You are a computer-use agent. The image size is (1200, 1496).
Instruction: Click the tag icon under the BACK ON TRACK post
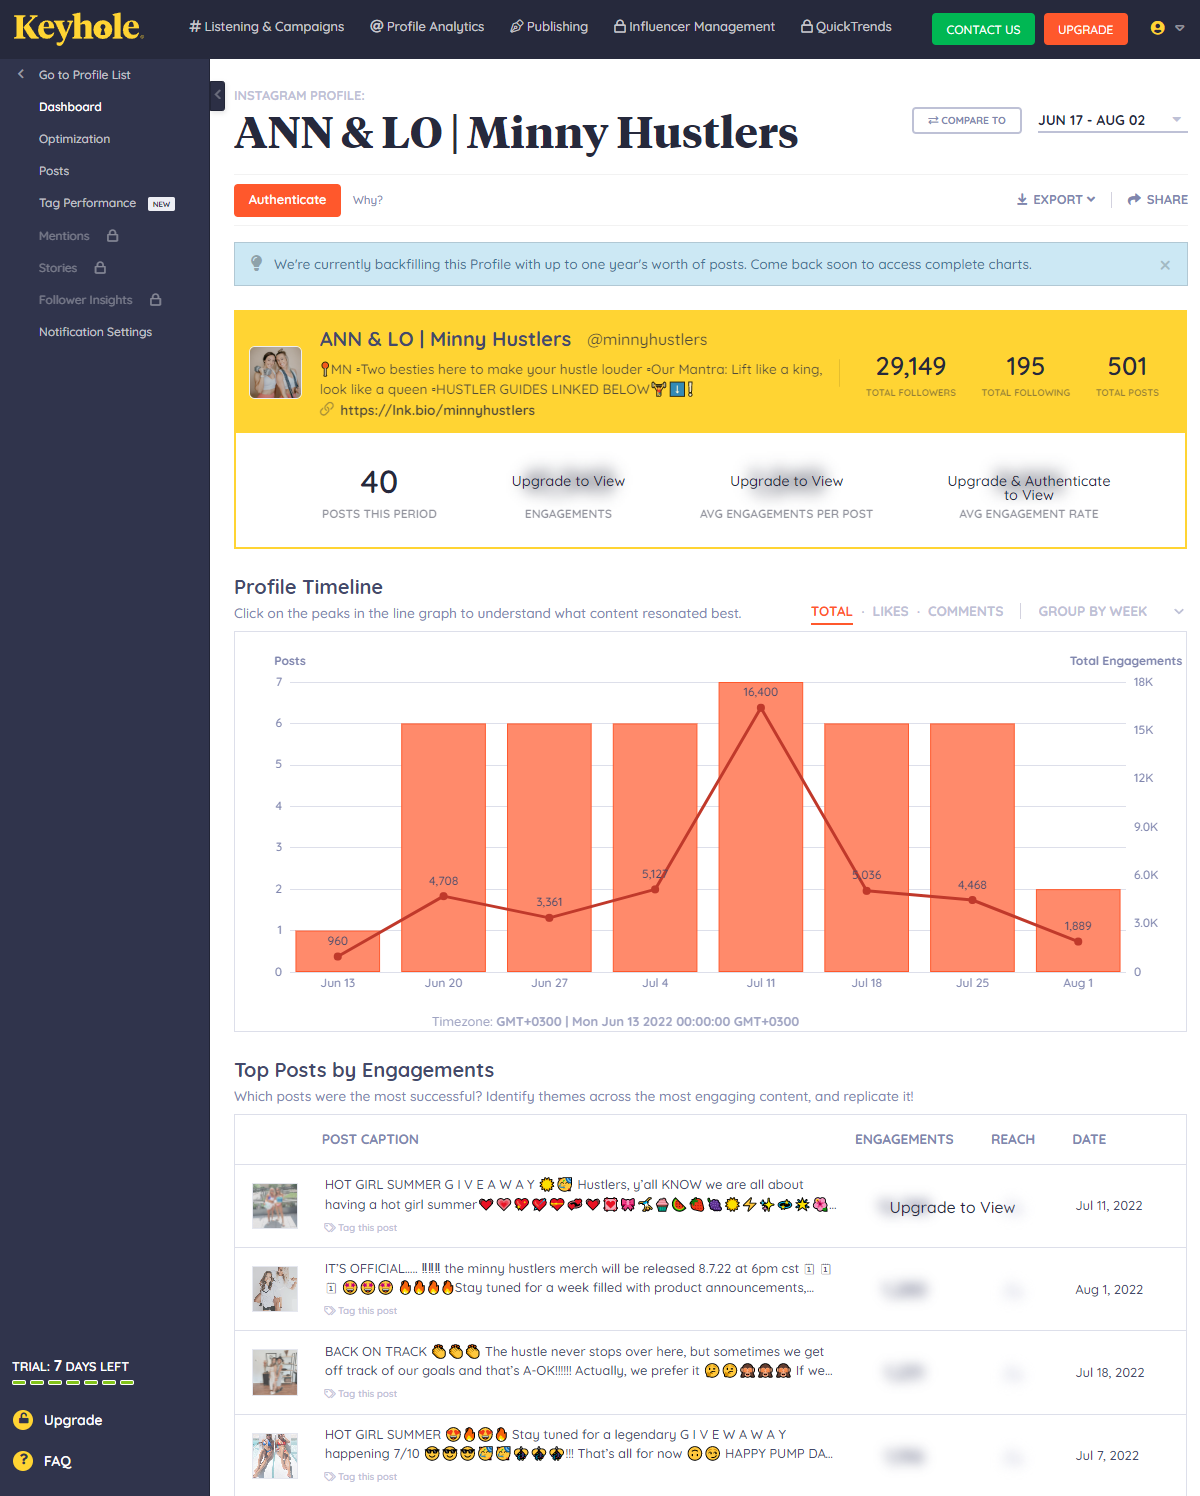[330, 1394]
